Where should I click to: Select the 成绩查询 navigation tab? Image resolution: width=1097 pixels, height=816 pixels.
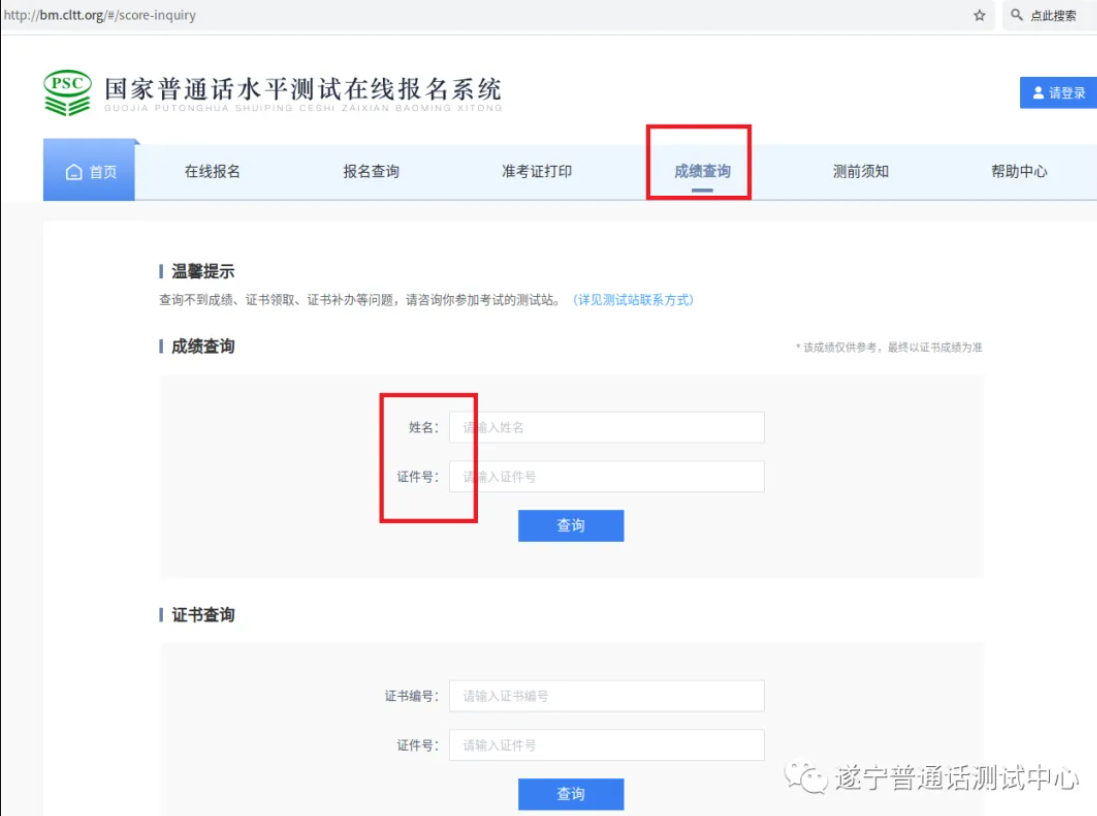[x=702, y=171]
